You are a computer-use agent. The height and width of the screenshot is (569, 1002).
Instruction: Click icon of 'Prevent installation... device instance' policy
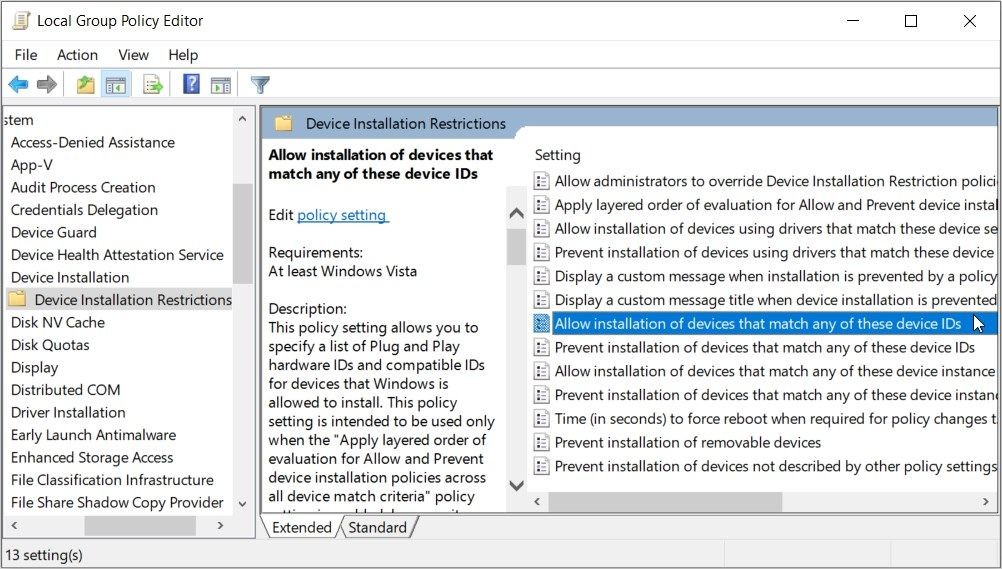541,394
